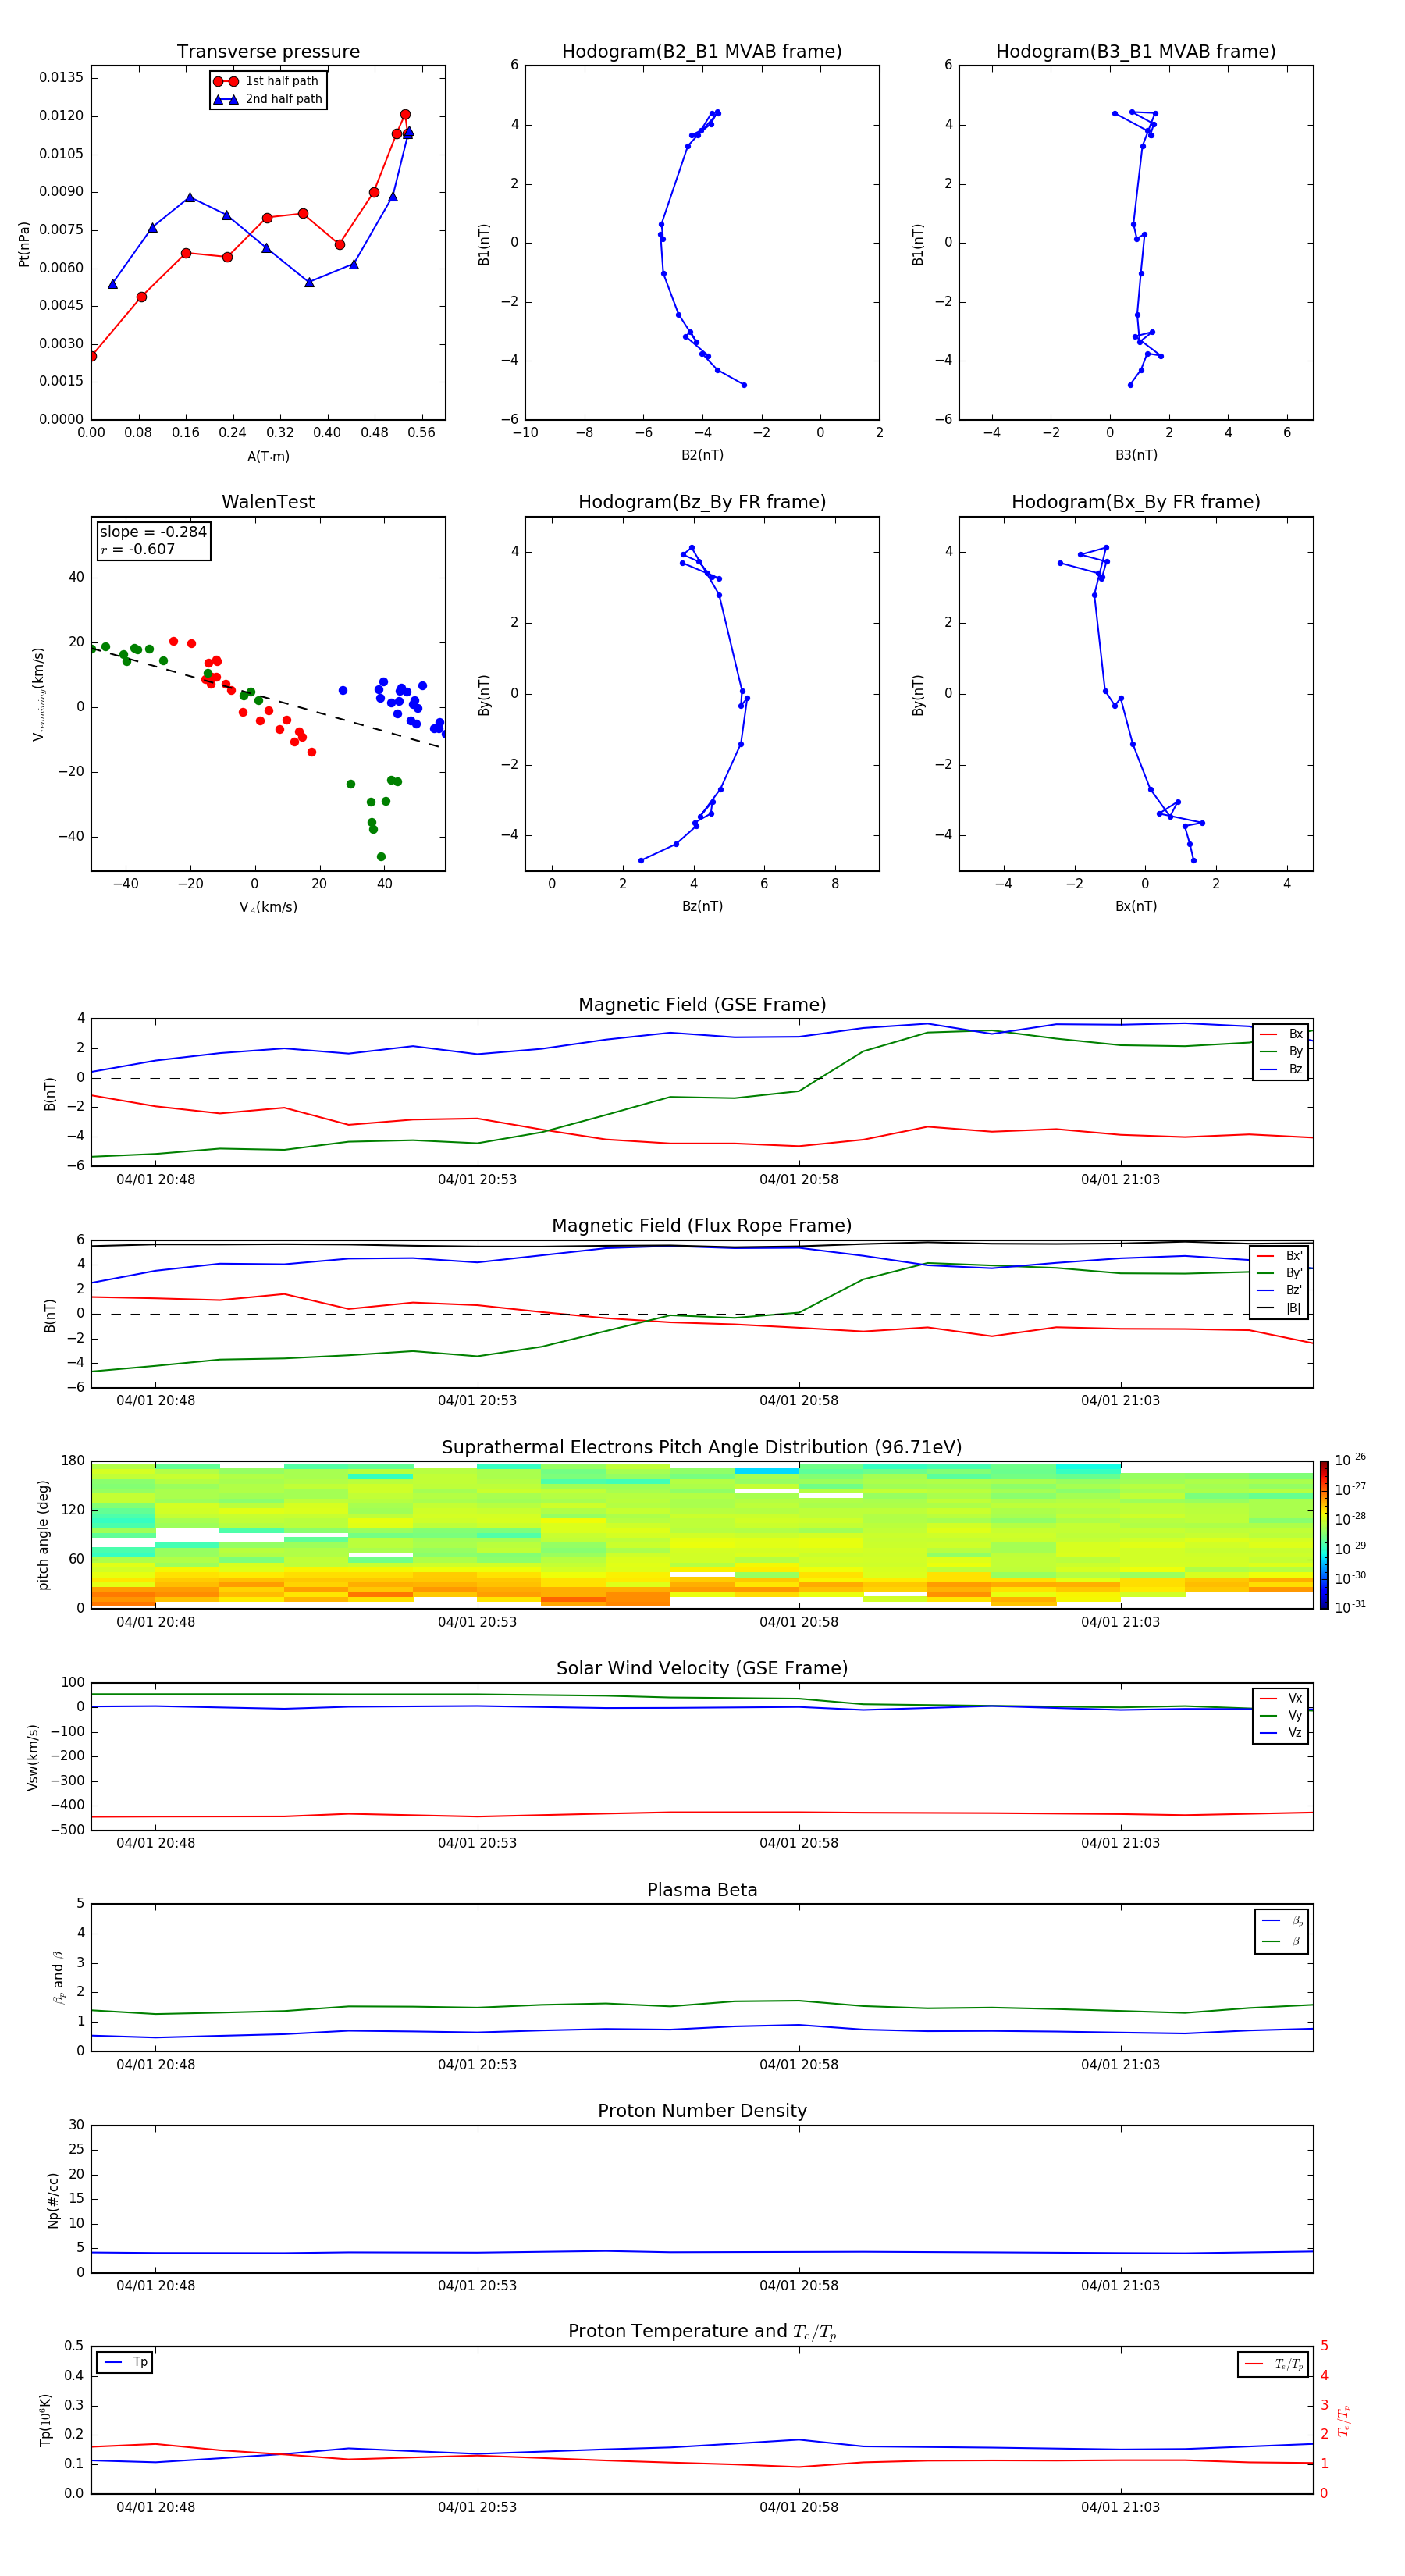
Task: Click the Magnetic Field (GSE Frame) title
Action: click(701, 1005)
